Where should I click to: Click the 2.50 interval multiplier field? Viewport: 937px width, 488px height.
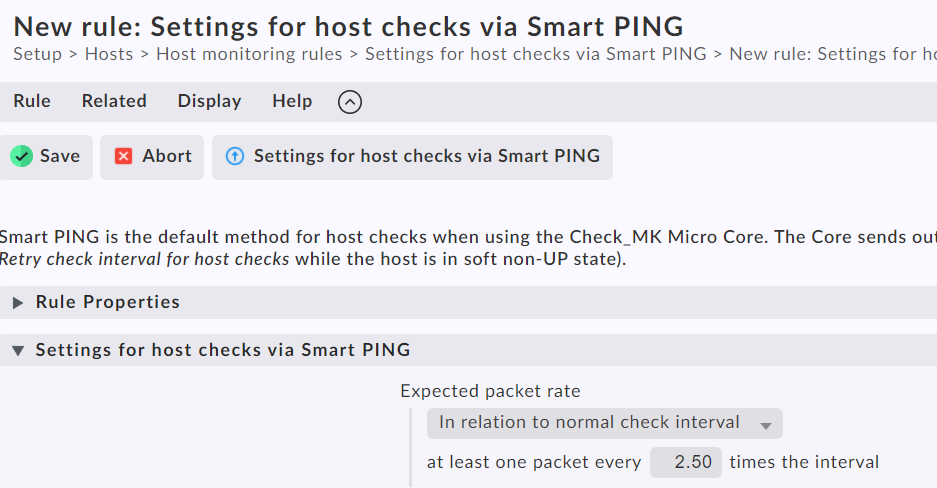coord(686,462)
